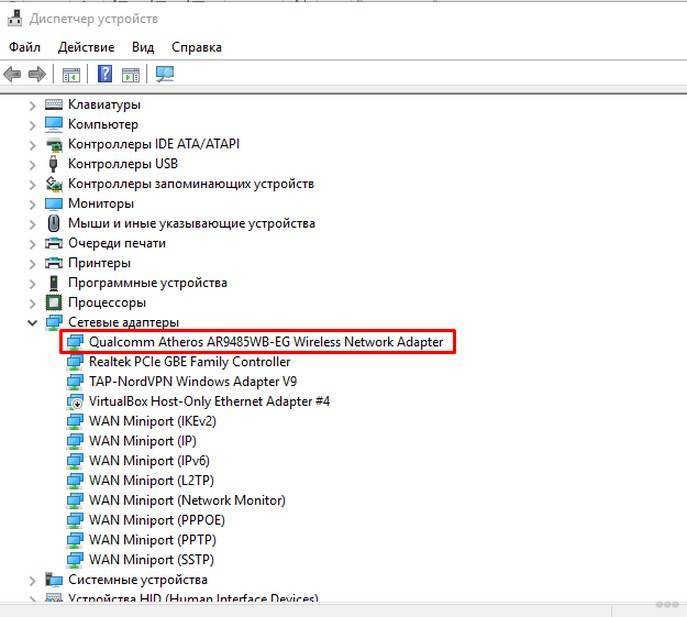Select WAN Miniport (Network Monitor)
Viewport: 687px width, 617px height.
[x=187, y=500]
